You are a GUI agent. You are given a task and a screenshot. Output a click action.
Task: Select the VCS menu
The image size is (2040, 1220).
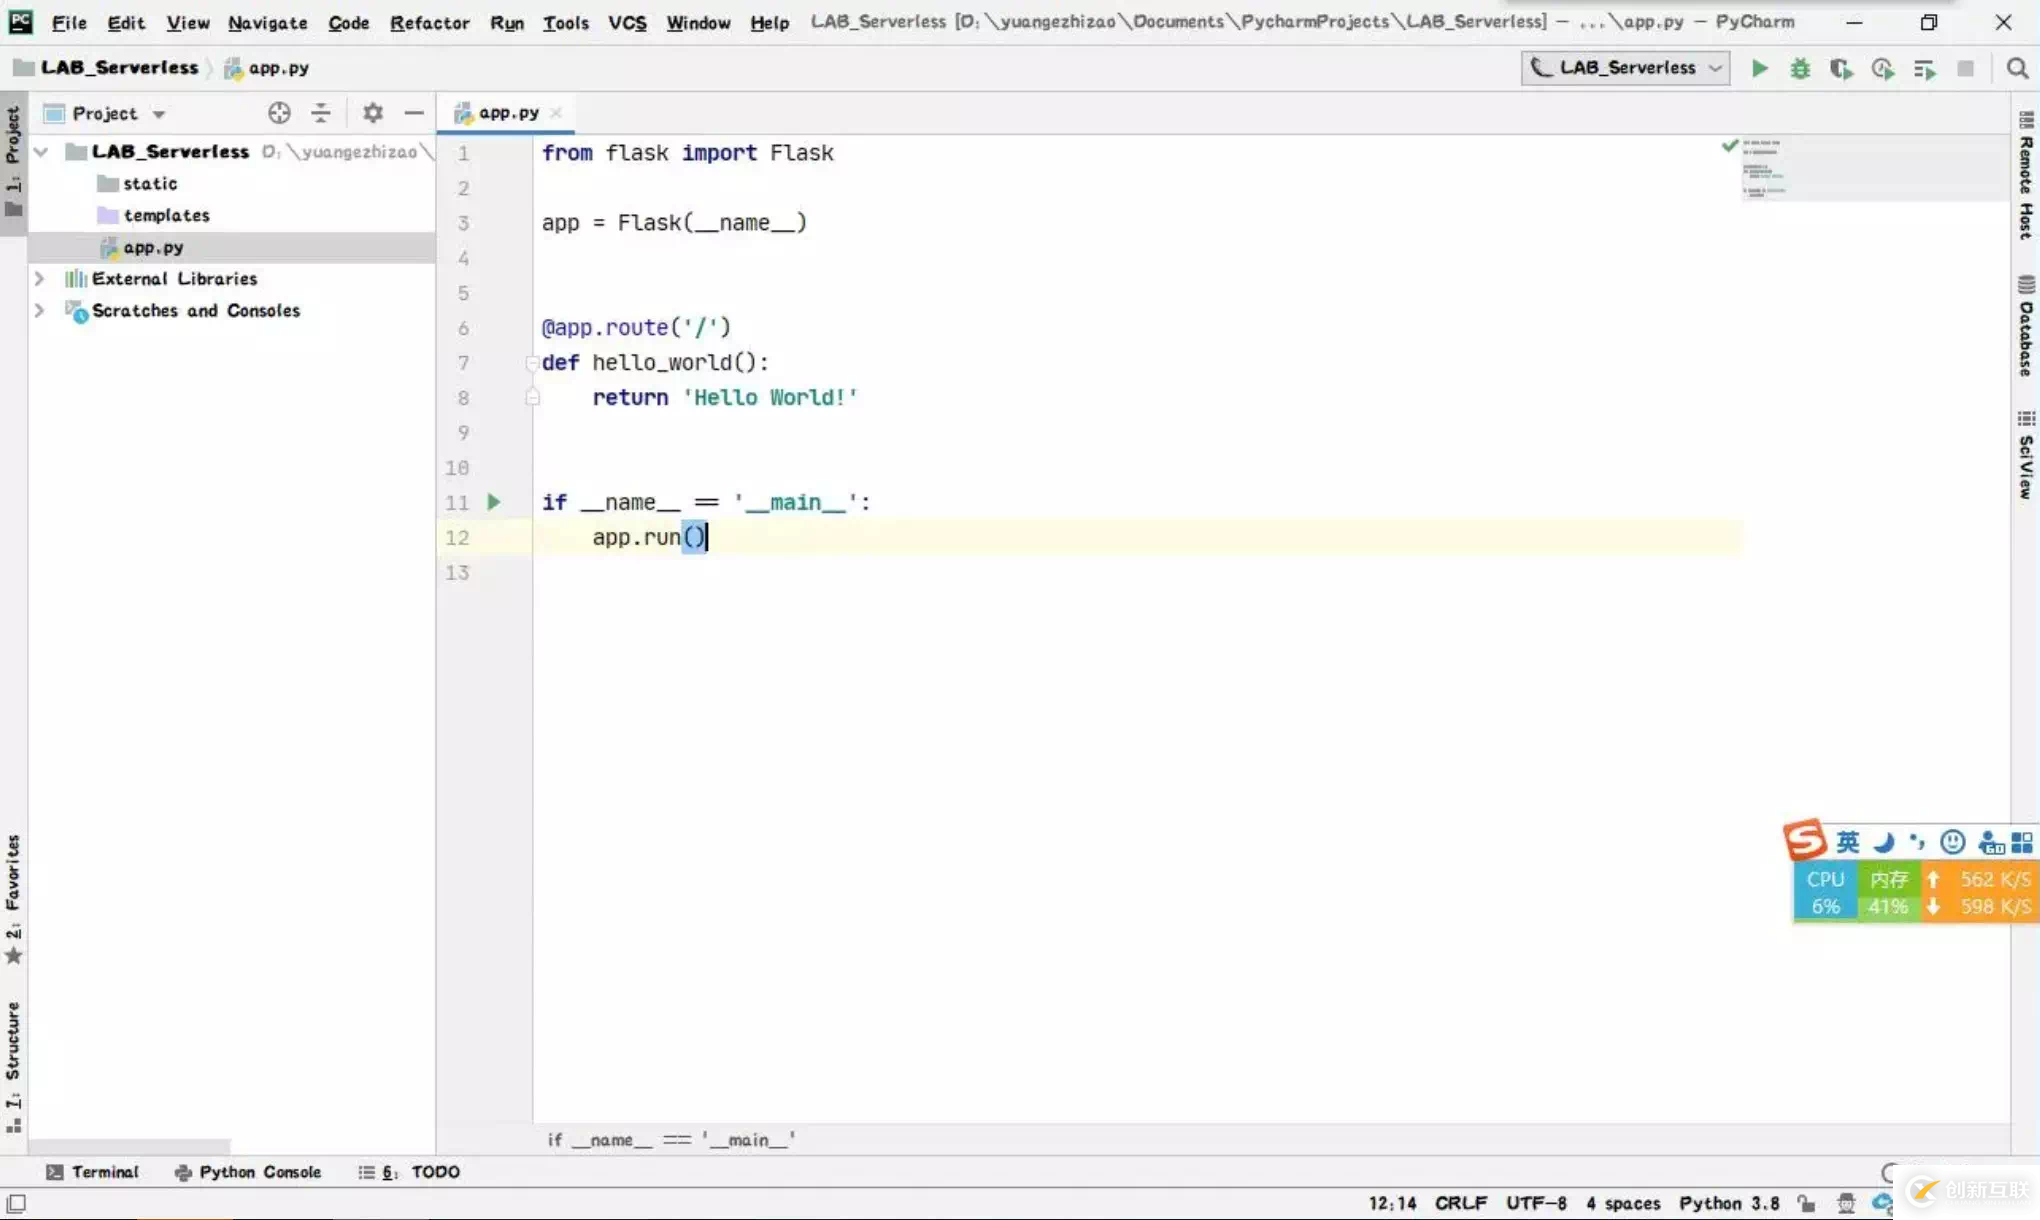point(627,22)
